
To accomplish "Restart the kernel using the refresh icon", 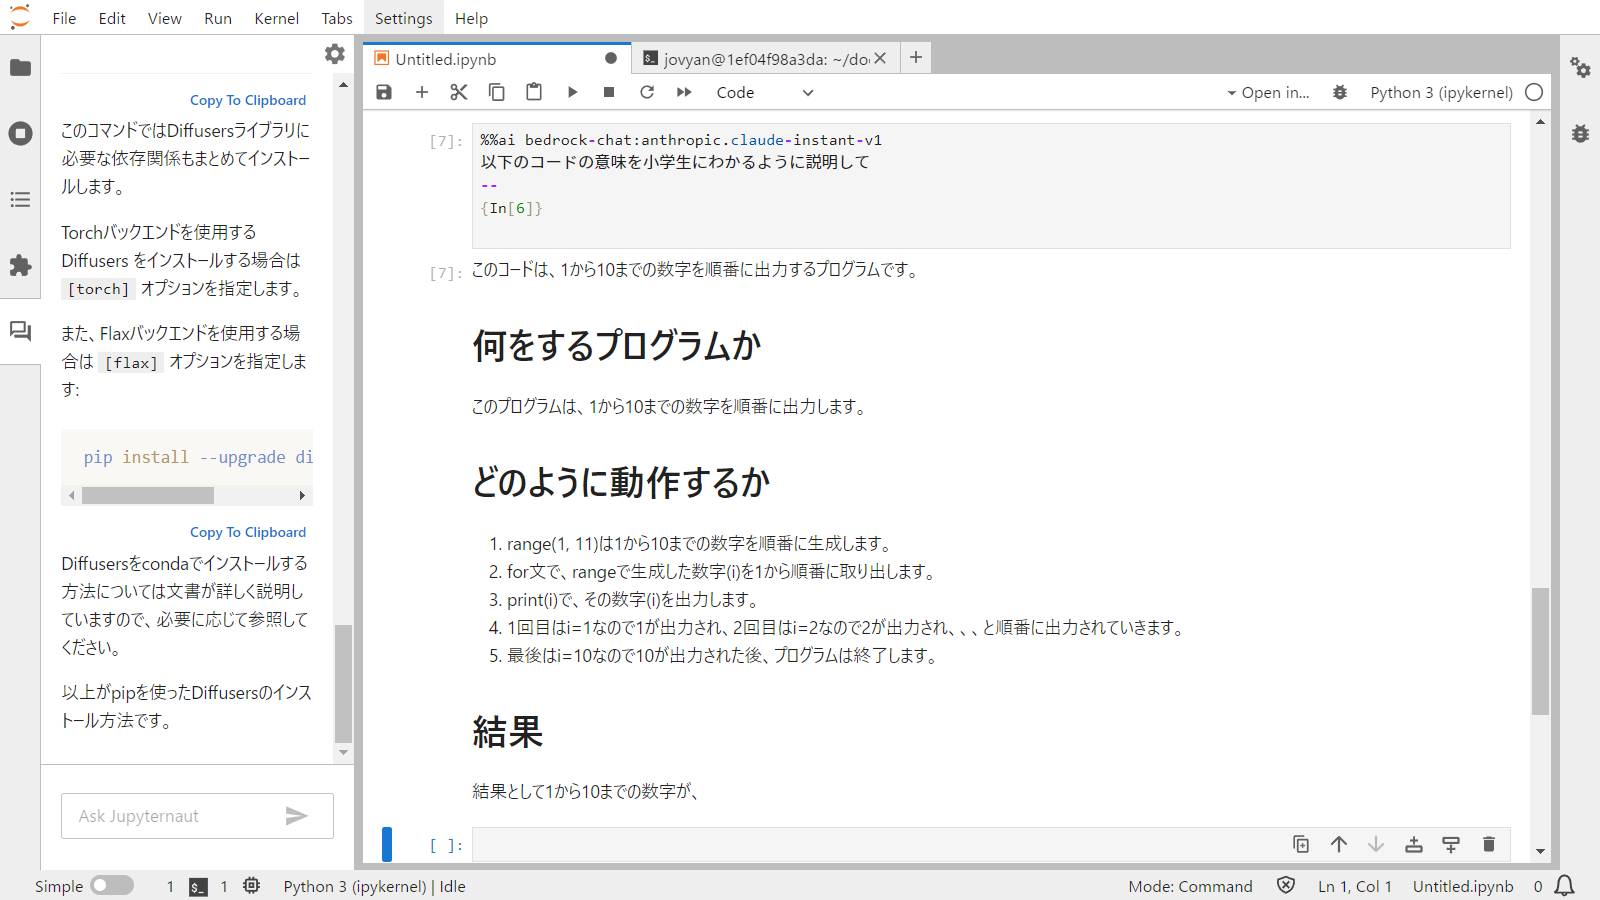I will (647, 92).
